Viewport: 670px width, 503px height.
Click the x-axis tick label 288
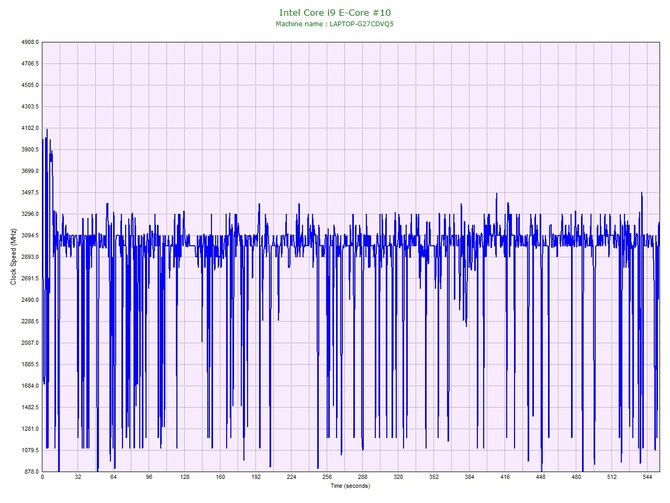(363, 477)
